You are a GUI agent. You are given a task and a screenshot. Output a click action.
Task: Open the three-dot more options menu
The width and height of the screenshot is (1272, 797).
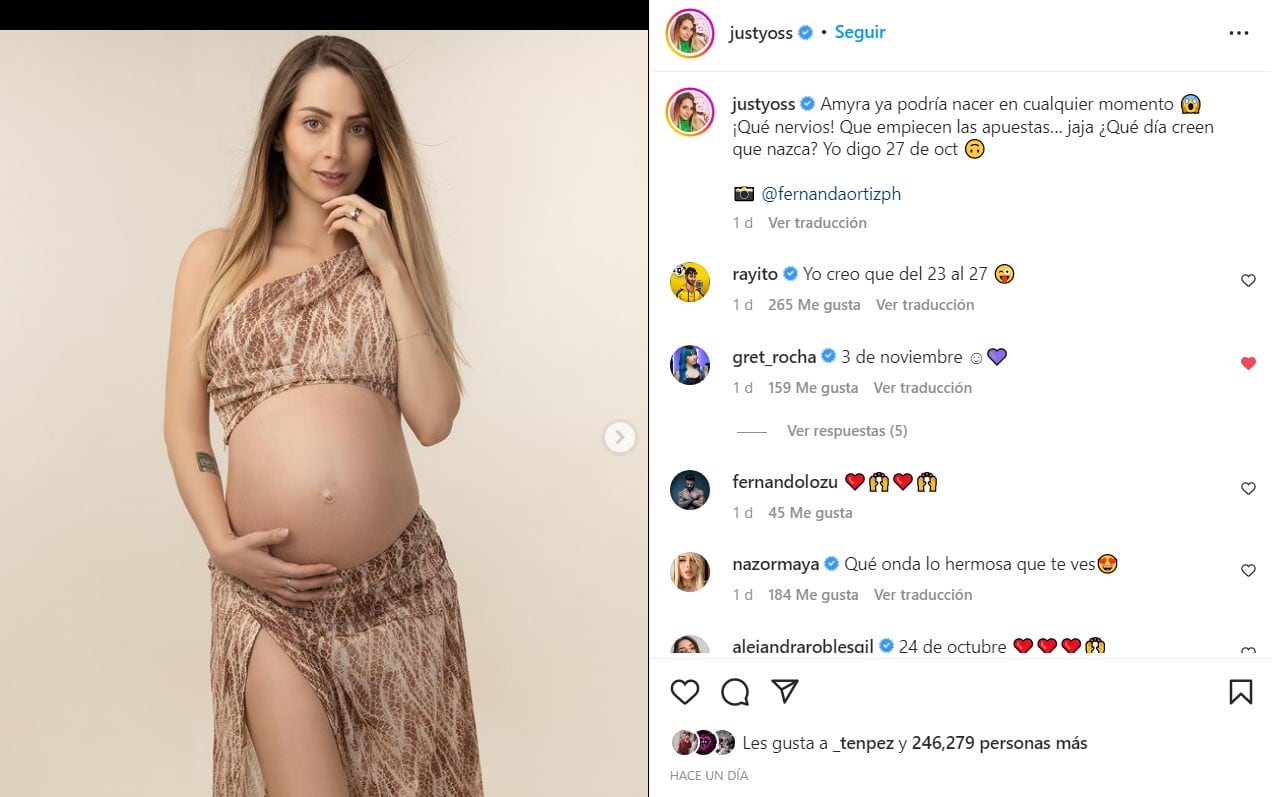(1239, 33)
